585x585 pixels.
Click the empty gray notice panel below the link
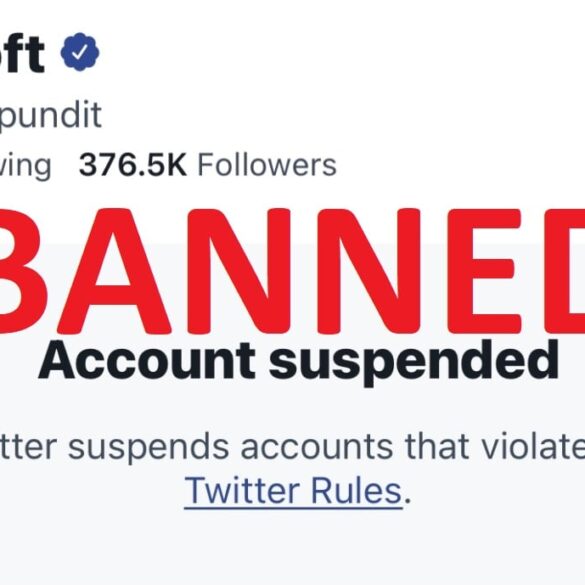click(292, 547)
